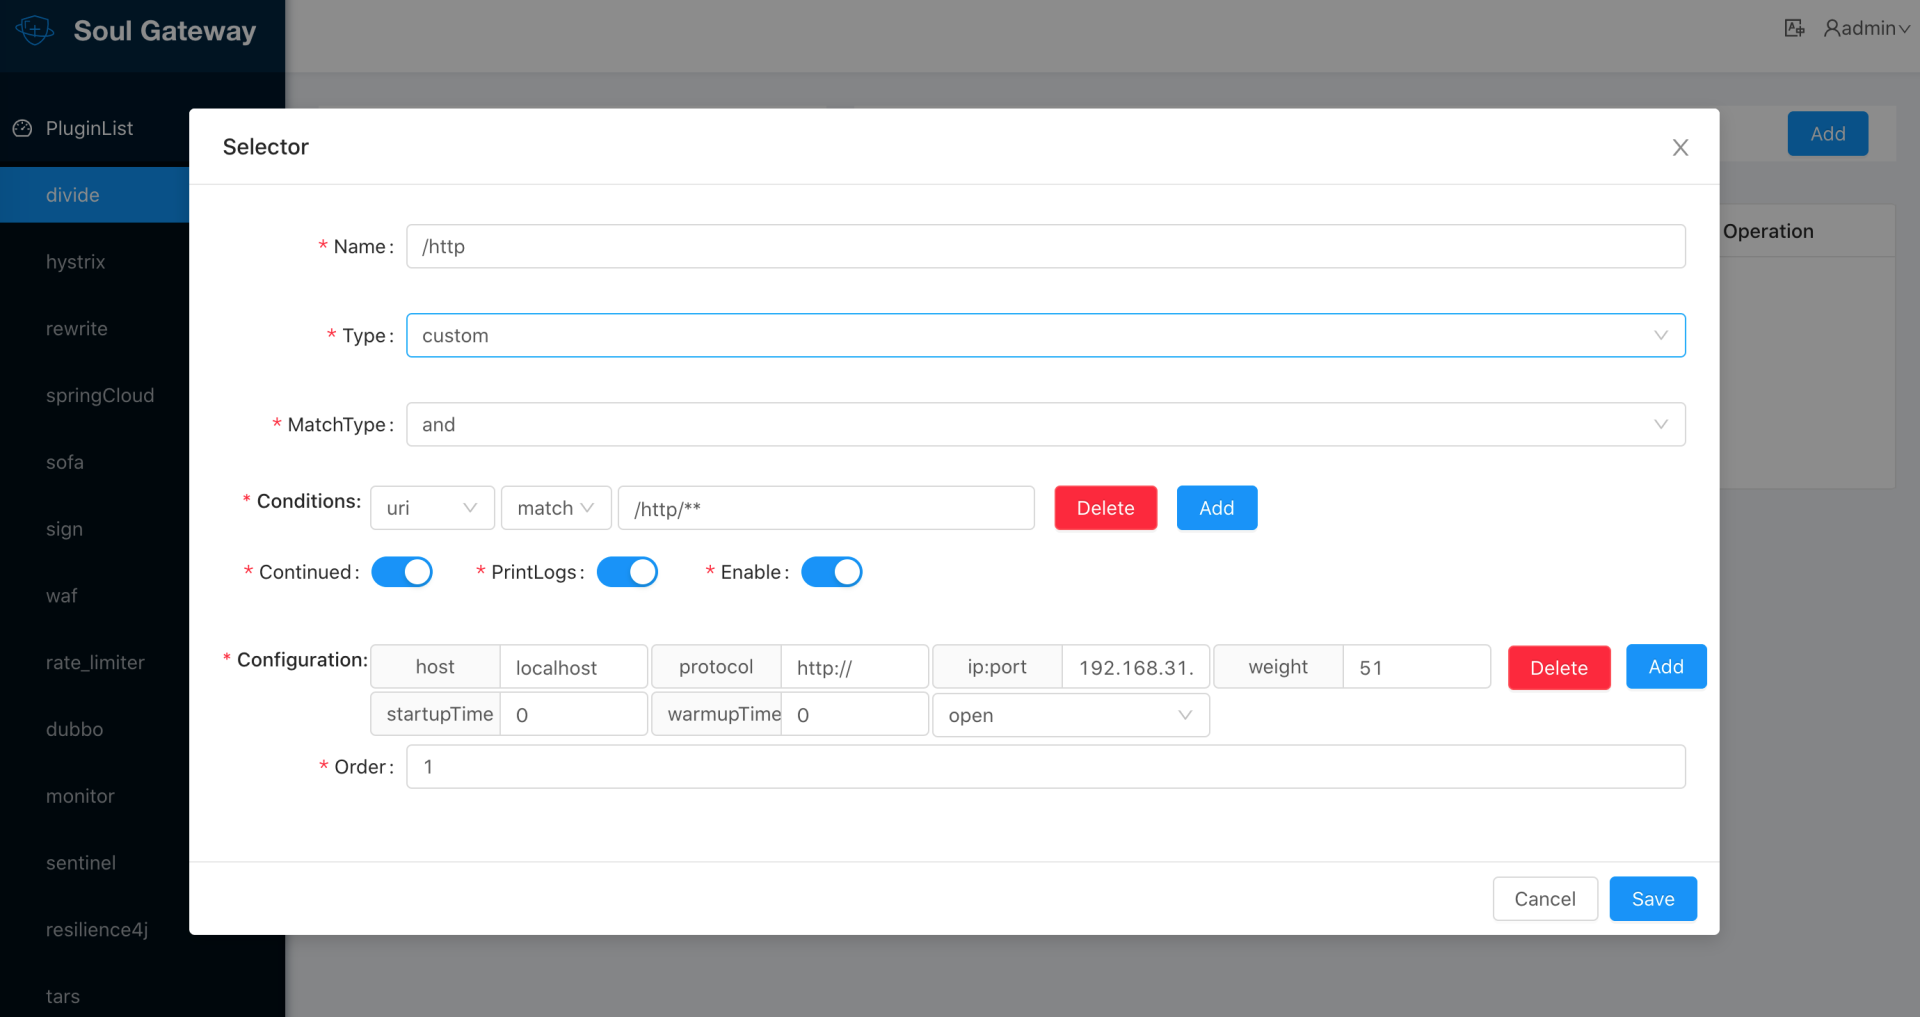Delete the uri match condition

1105,508
